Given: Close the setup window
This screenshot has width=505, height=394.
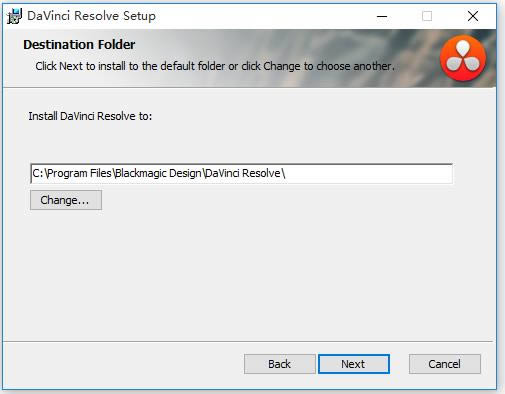Looking at the screenshot, I should (x=473, y=16).
